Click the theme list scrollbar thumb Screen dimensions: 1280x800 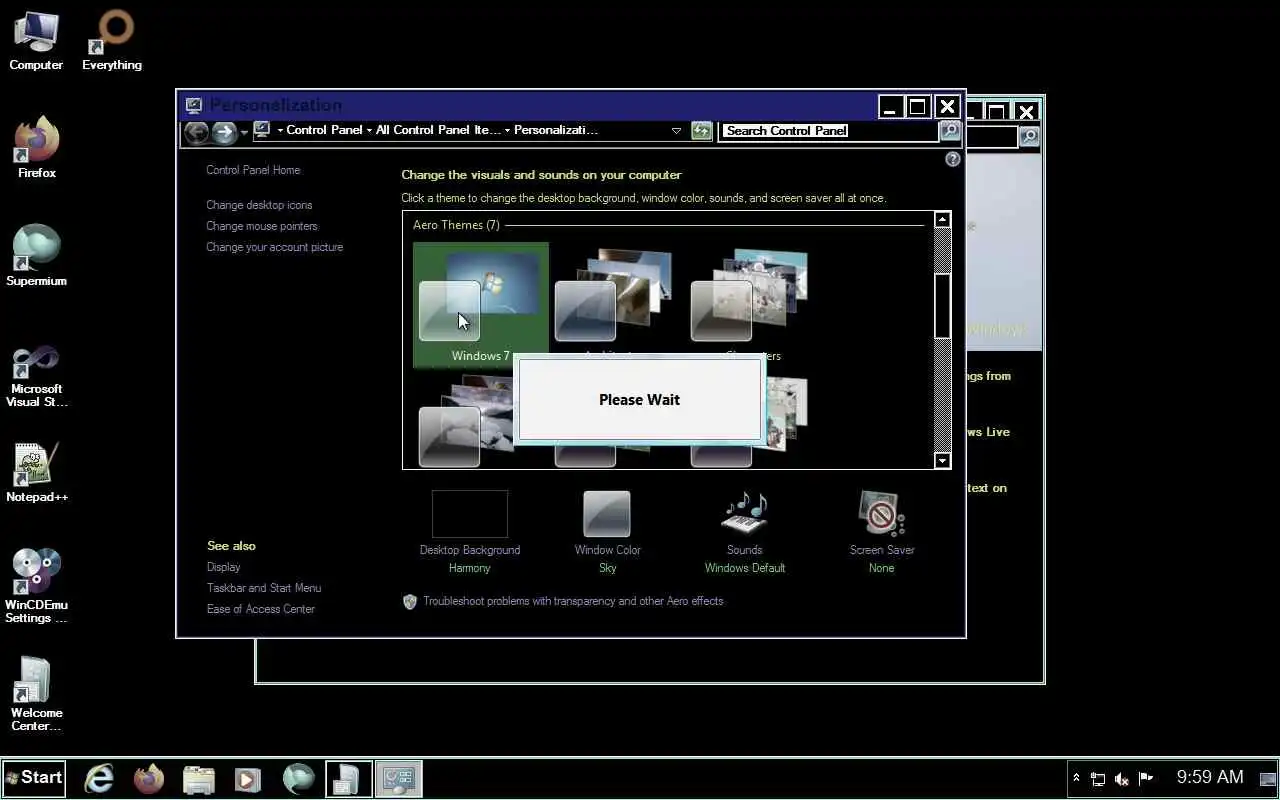[x=942, y=305]
